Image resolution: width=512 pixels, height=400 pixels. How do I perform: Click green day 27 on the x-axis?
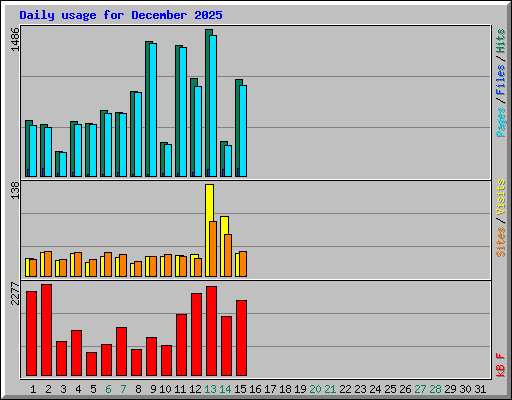(x=420, y=389)
